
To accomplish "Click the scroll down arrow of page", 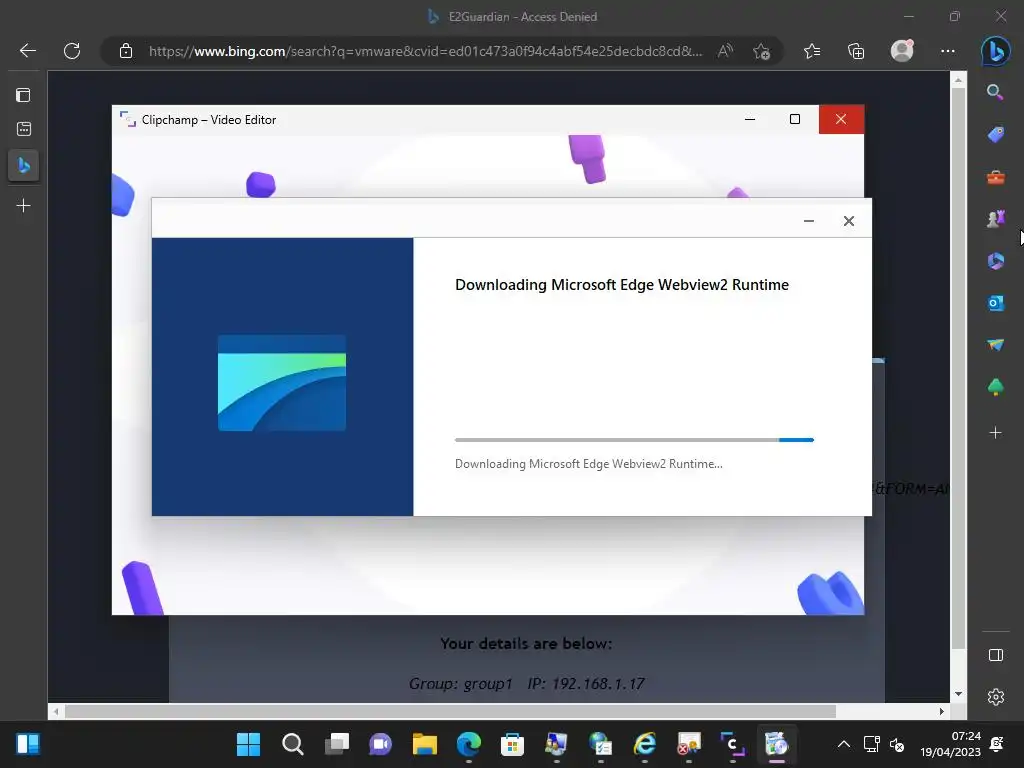I will [x=958, y=694].
